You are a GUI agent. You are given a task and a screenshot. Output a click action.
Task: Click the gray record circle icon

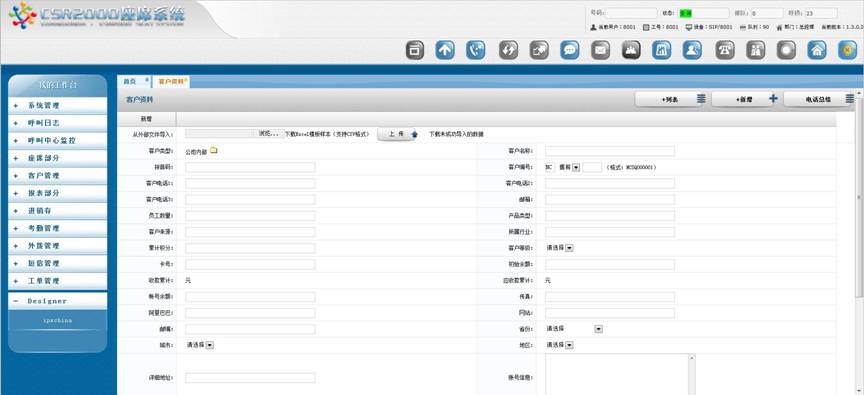click(786, 50)
